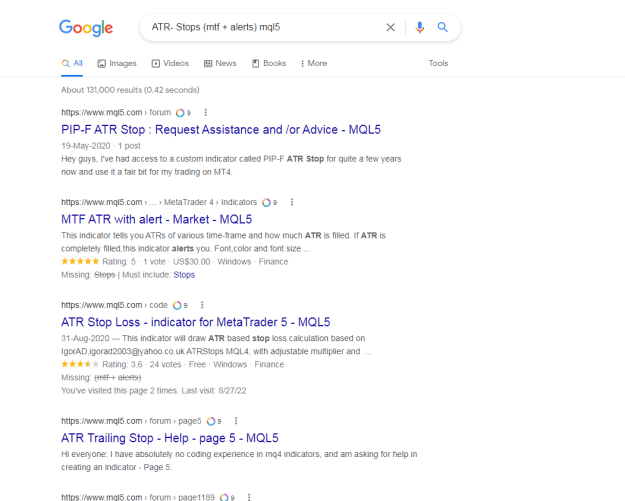This screenshot has width=625, height=501.
Task: Select the All results tab
Action: pyautogui.click(x=72, y=63)
